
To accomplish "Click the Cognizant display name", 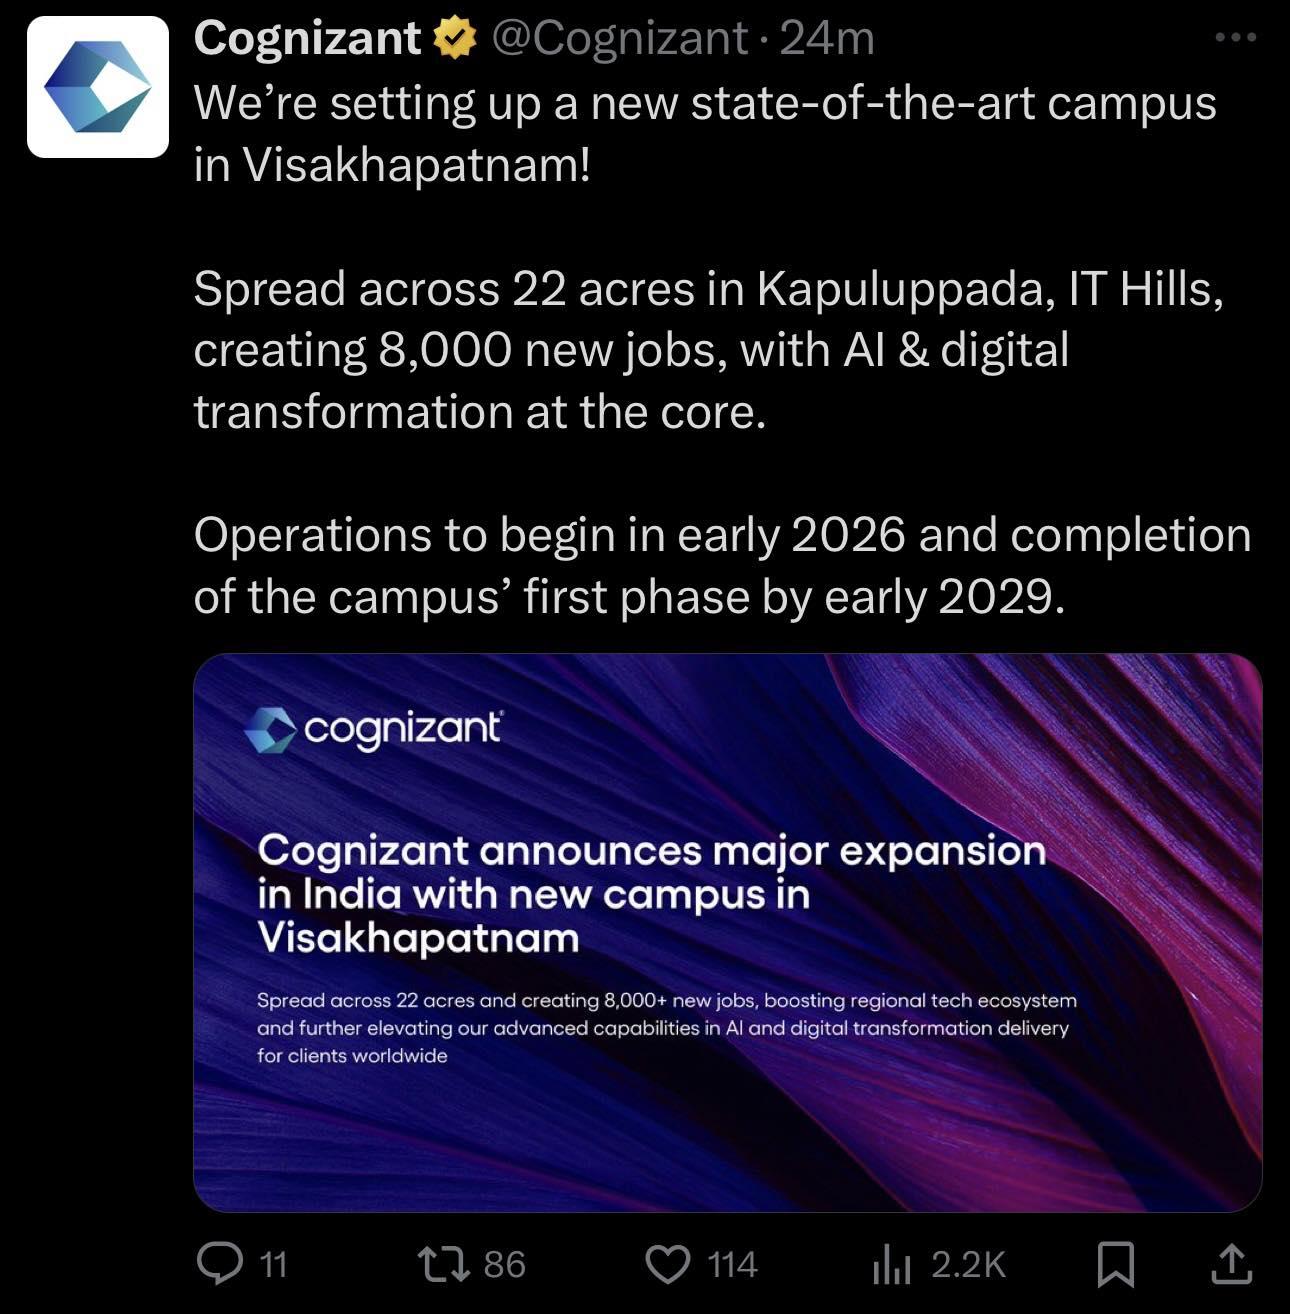I will coord(307,39).
